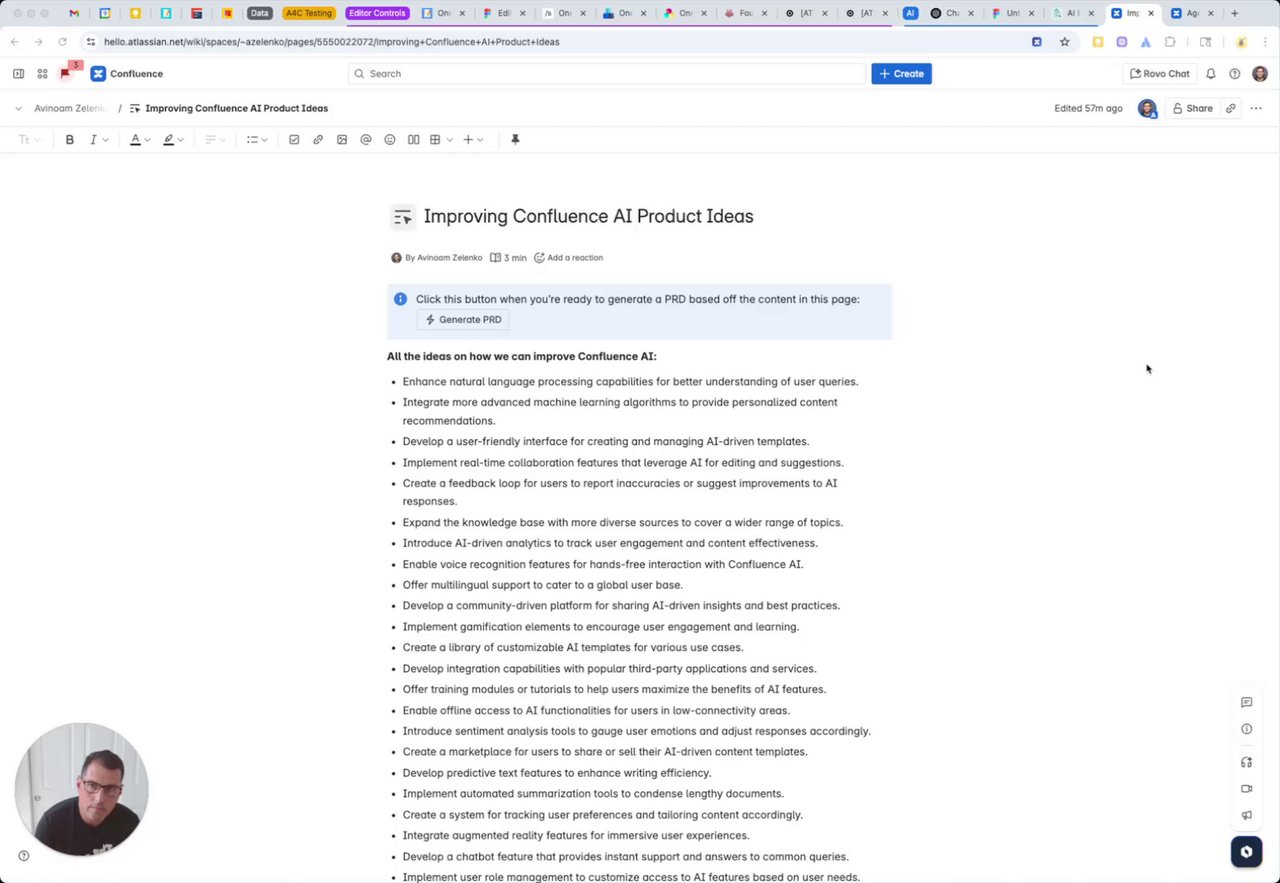Screen dimensions: 1280x883
Task: Click the Generate PRD button
Action: coord(463,320)
